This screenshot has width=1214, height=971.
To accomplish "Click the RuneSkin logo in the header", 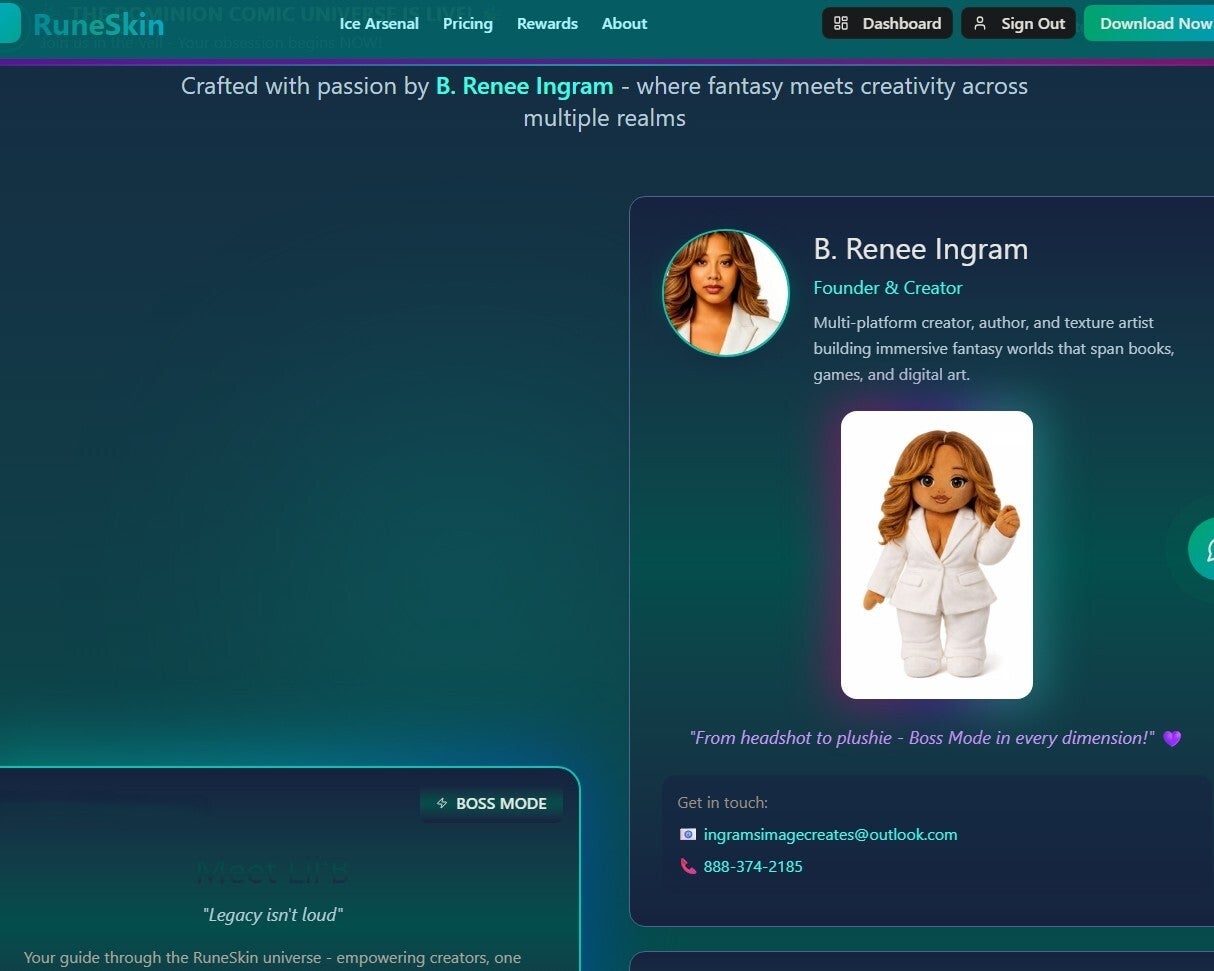I will [83, 24].
